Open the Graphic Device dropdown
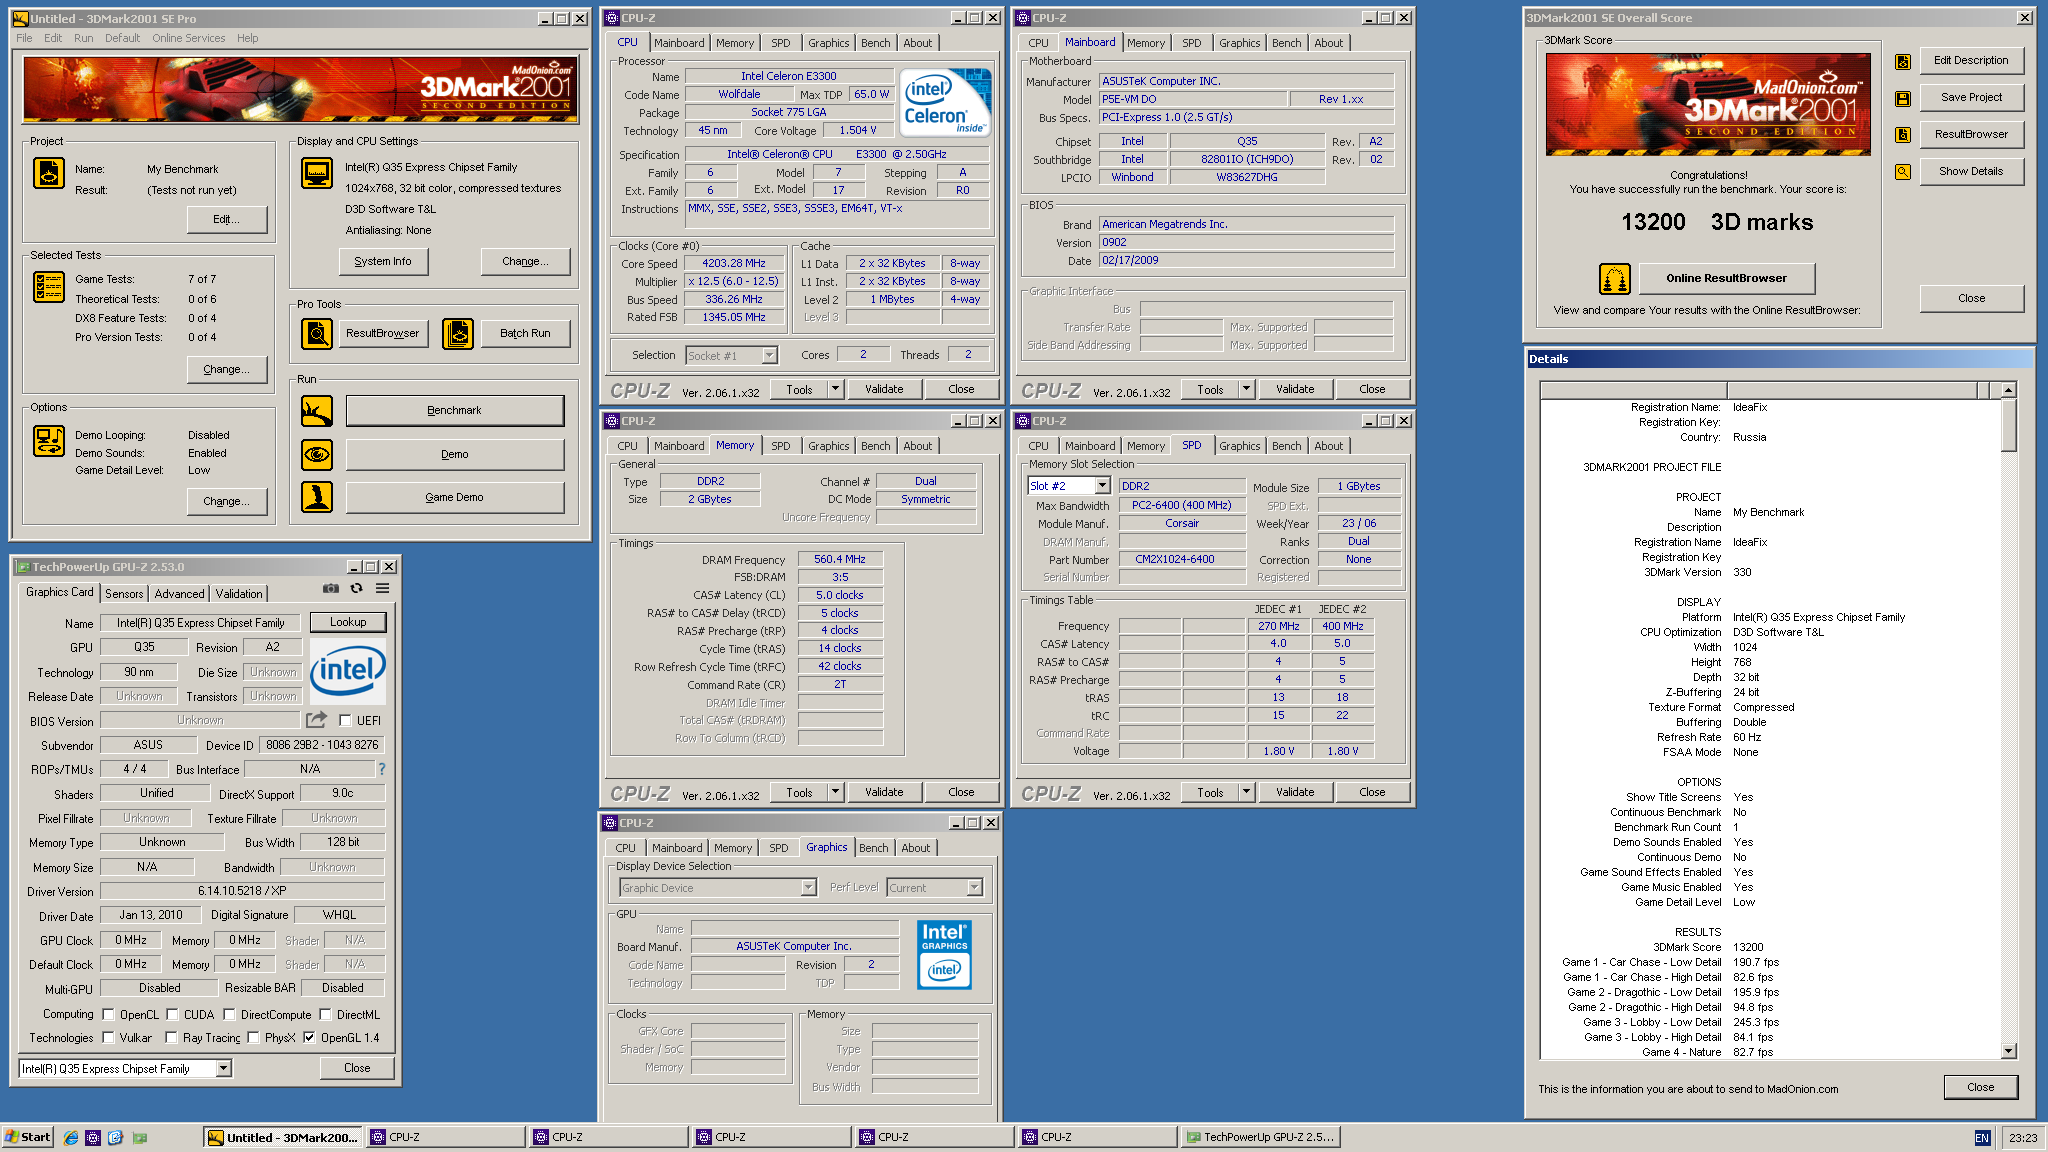Screen dimensions: 2048x1152 [x=808, y=887]
